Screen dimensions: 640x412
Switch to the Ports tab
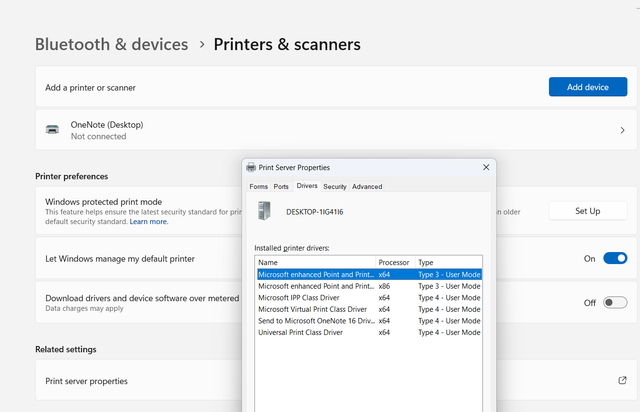click(281, 187)
